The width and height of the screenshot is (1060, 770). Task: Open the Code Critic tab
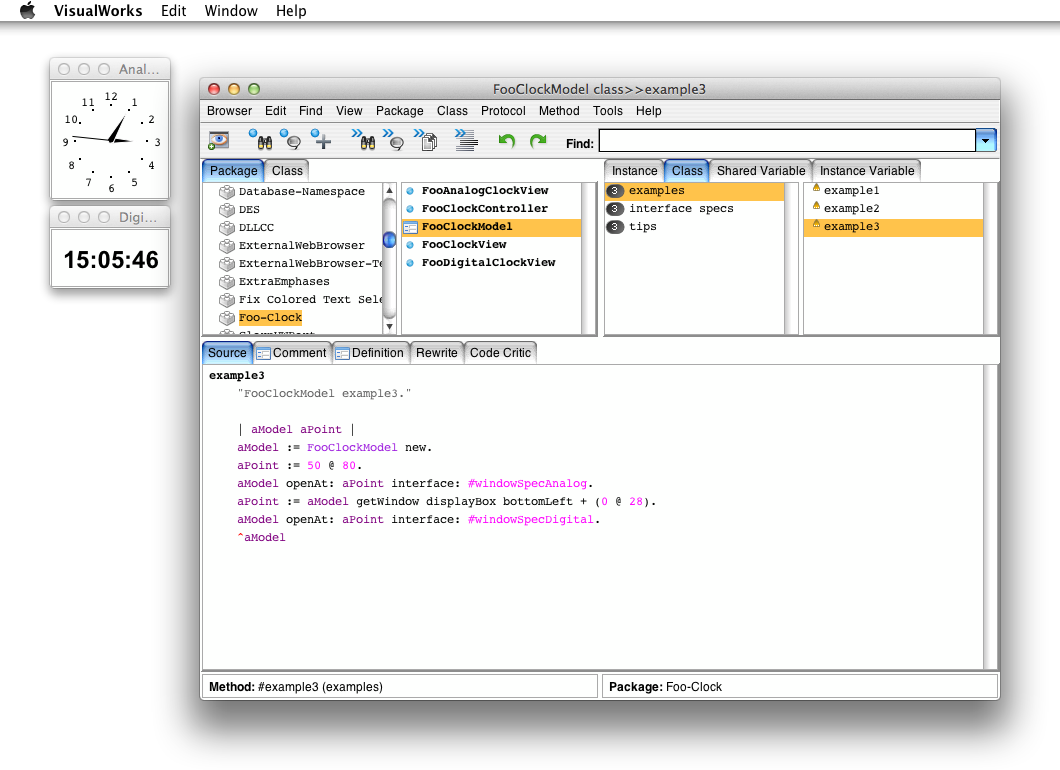(x=500, y=353)
